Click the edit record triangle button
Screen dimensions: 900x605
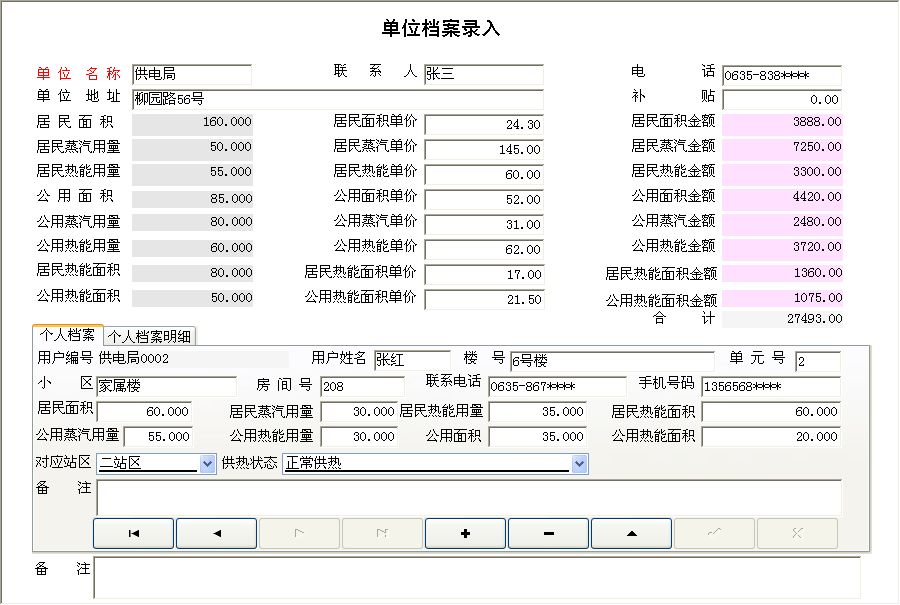coord(631,533)
